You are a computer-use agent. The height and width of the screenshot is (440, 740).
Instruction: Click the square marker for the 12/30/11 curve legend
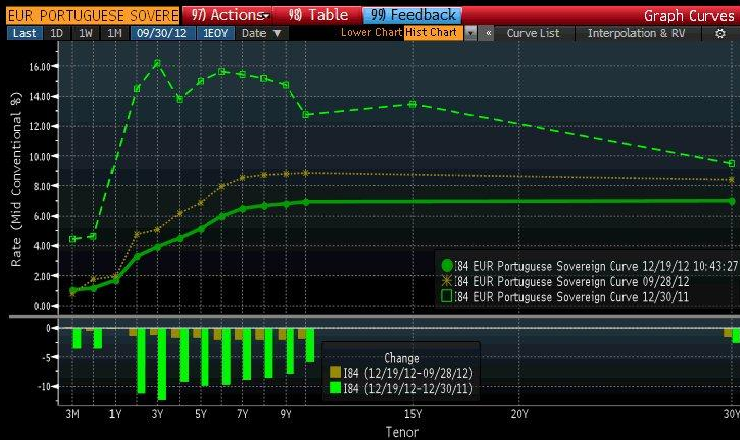pyautogui.click(x=446, y=296)
